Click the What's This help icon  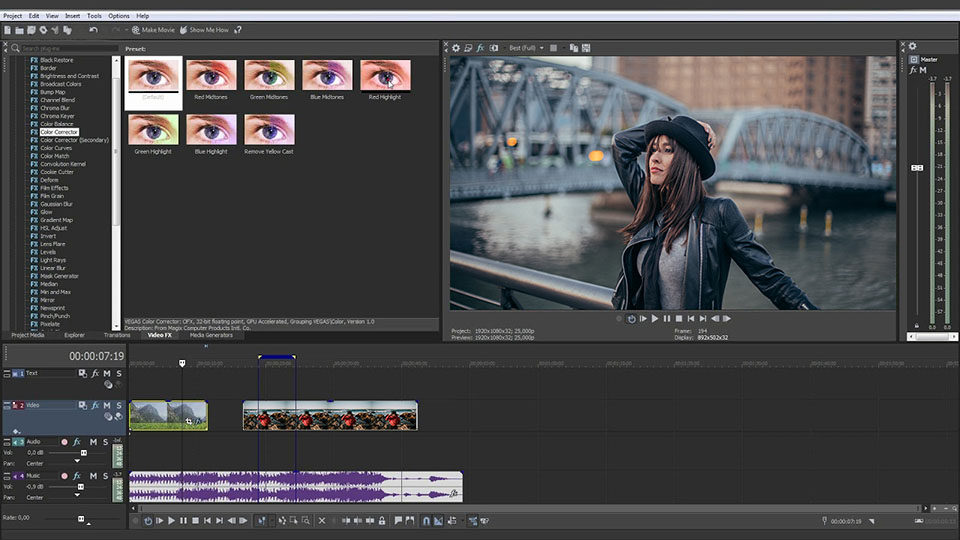(x=238, y=30)
